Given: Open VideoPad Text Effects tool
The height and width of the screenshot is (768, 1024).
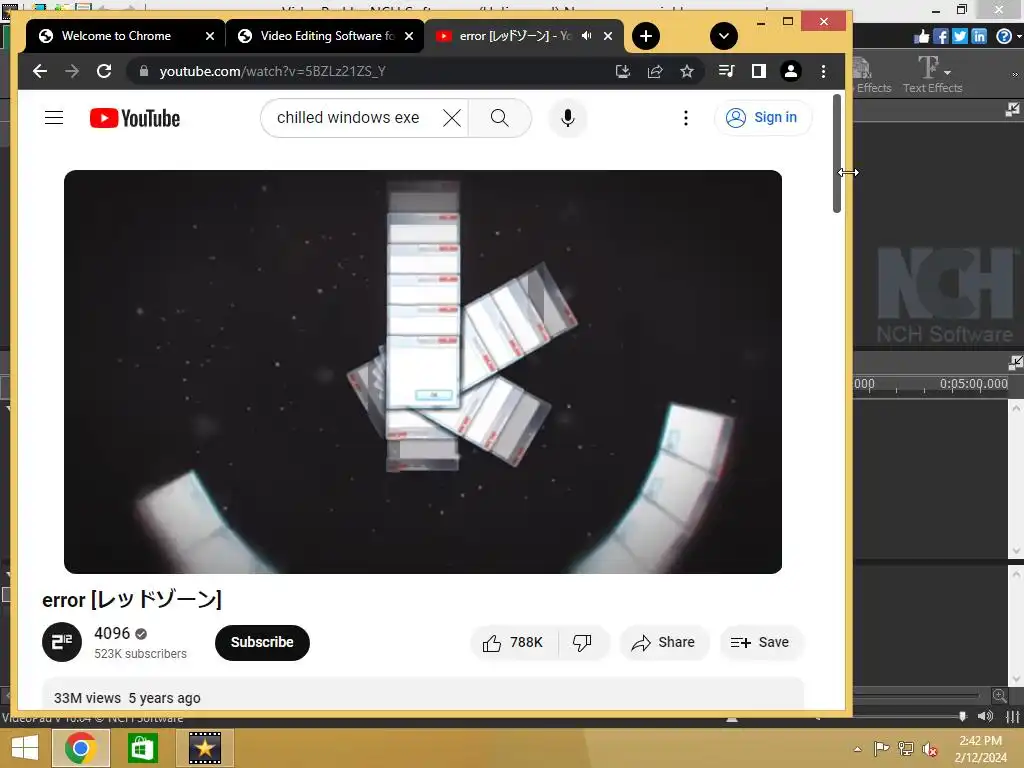Looking at the screenshot, I should [932, 74].
